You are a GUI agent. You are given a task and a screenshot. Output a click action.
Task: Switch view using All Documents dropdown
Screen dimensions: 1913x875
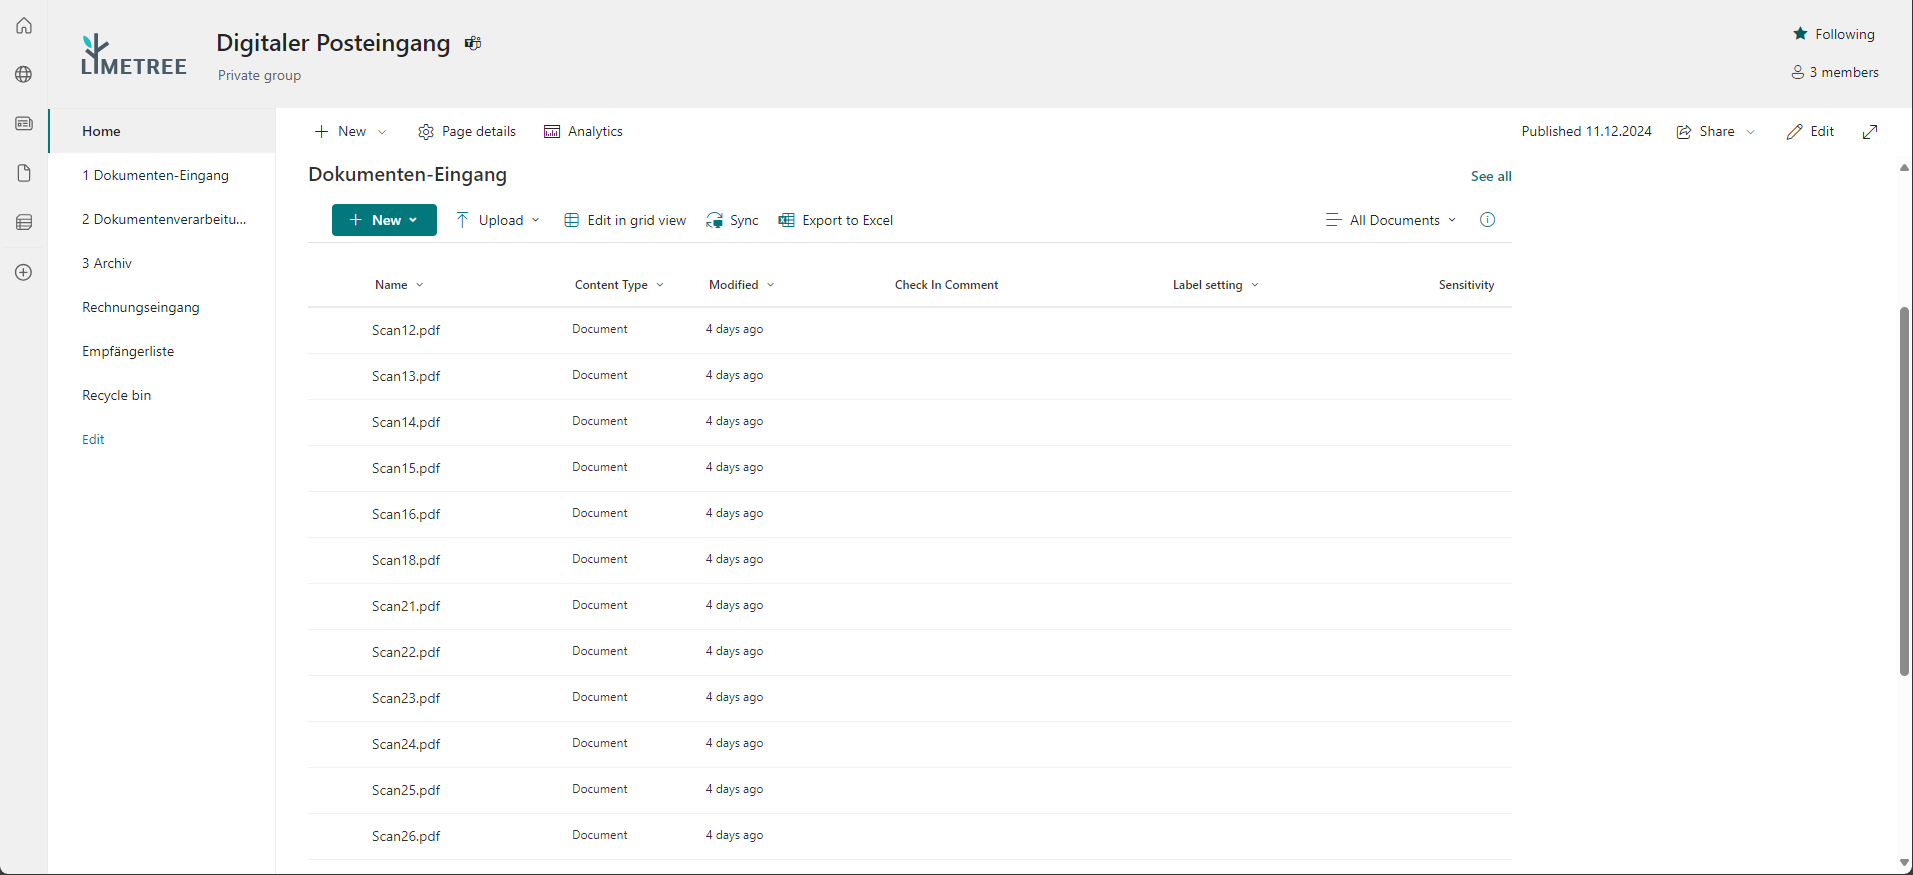pyautogui.click(x=1391, y=220)
